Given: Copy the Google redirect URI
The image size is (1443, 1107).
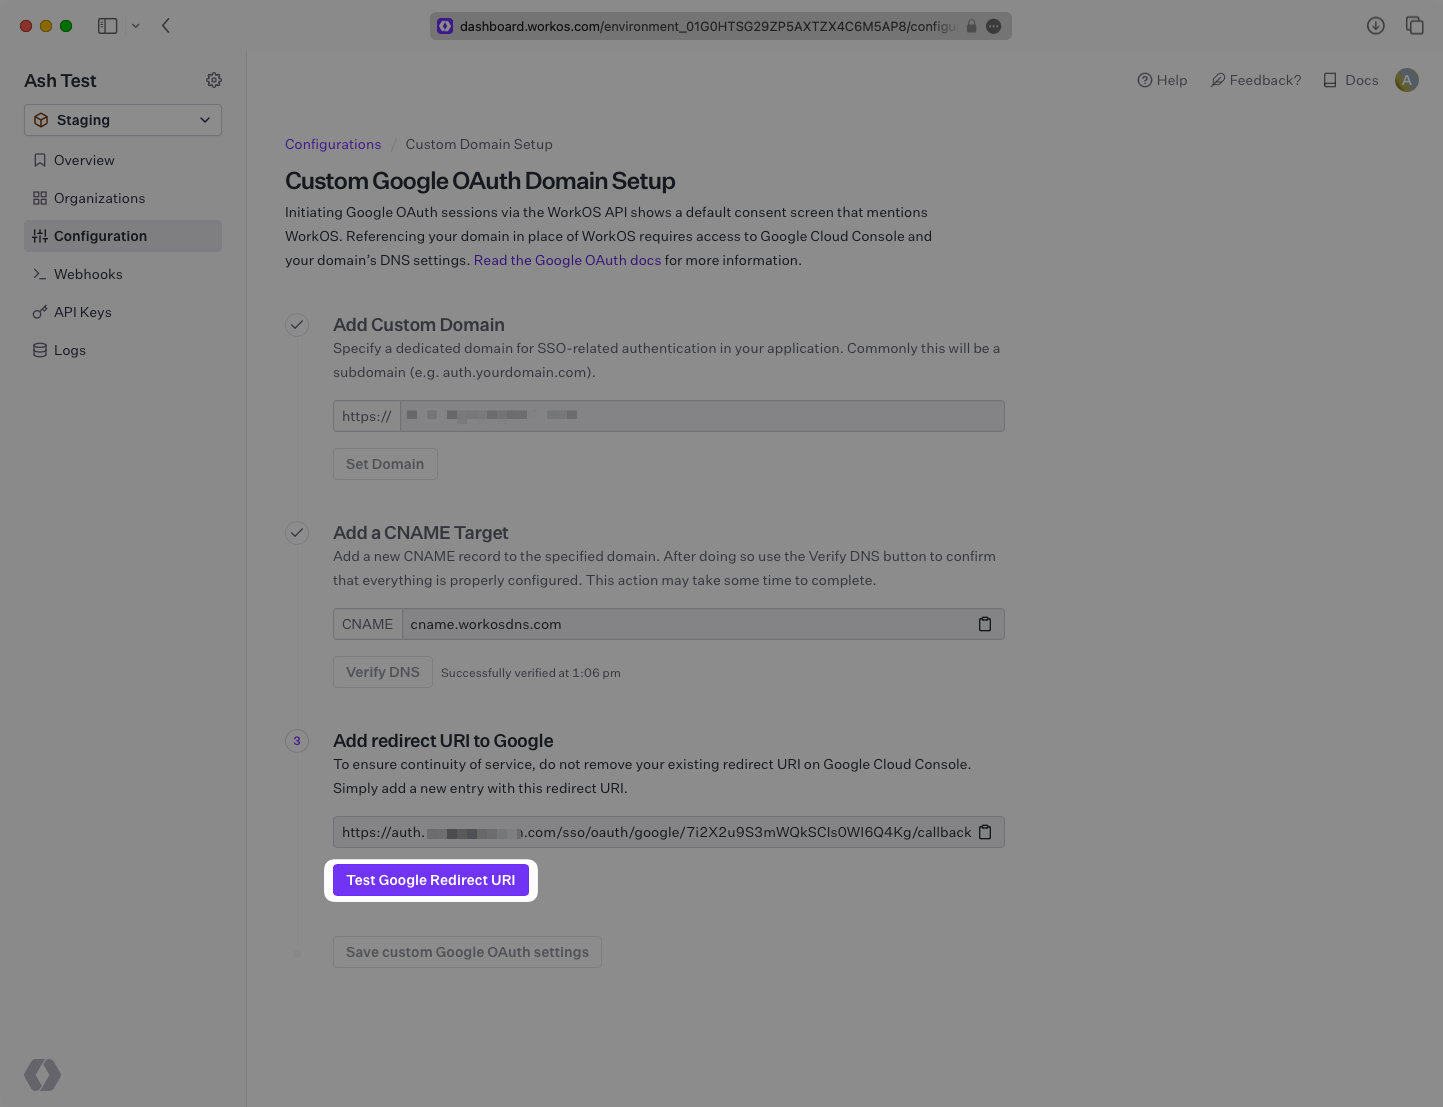Looking at the screenshot, I should pyautogui.click(x=985, y=831).
